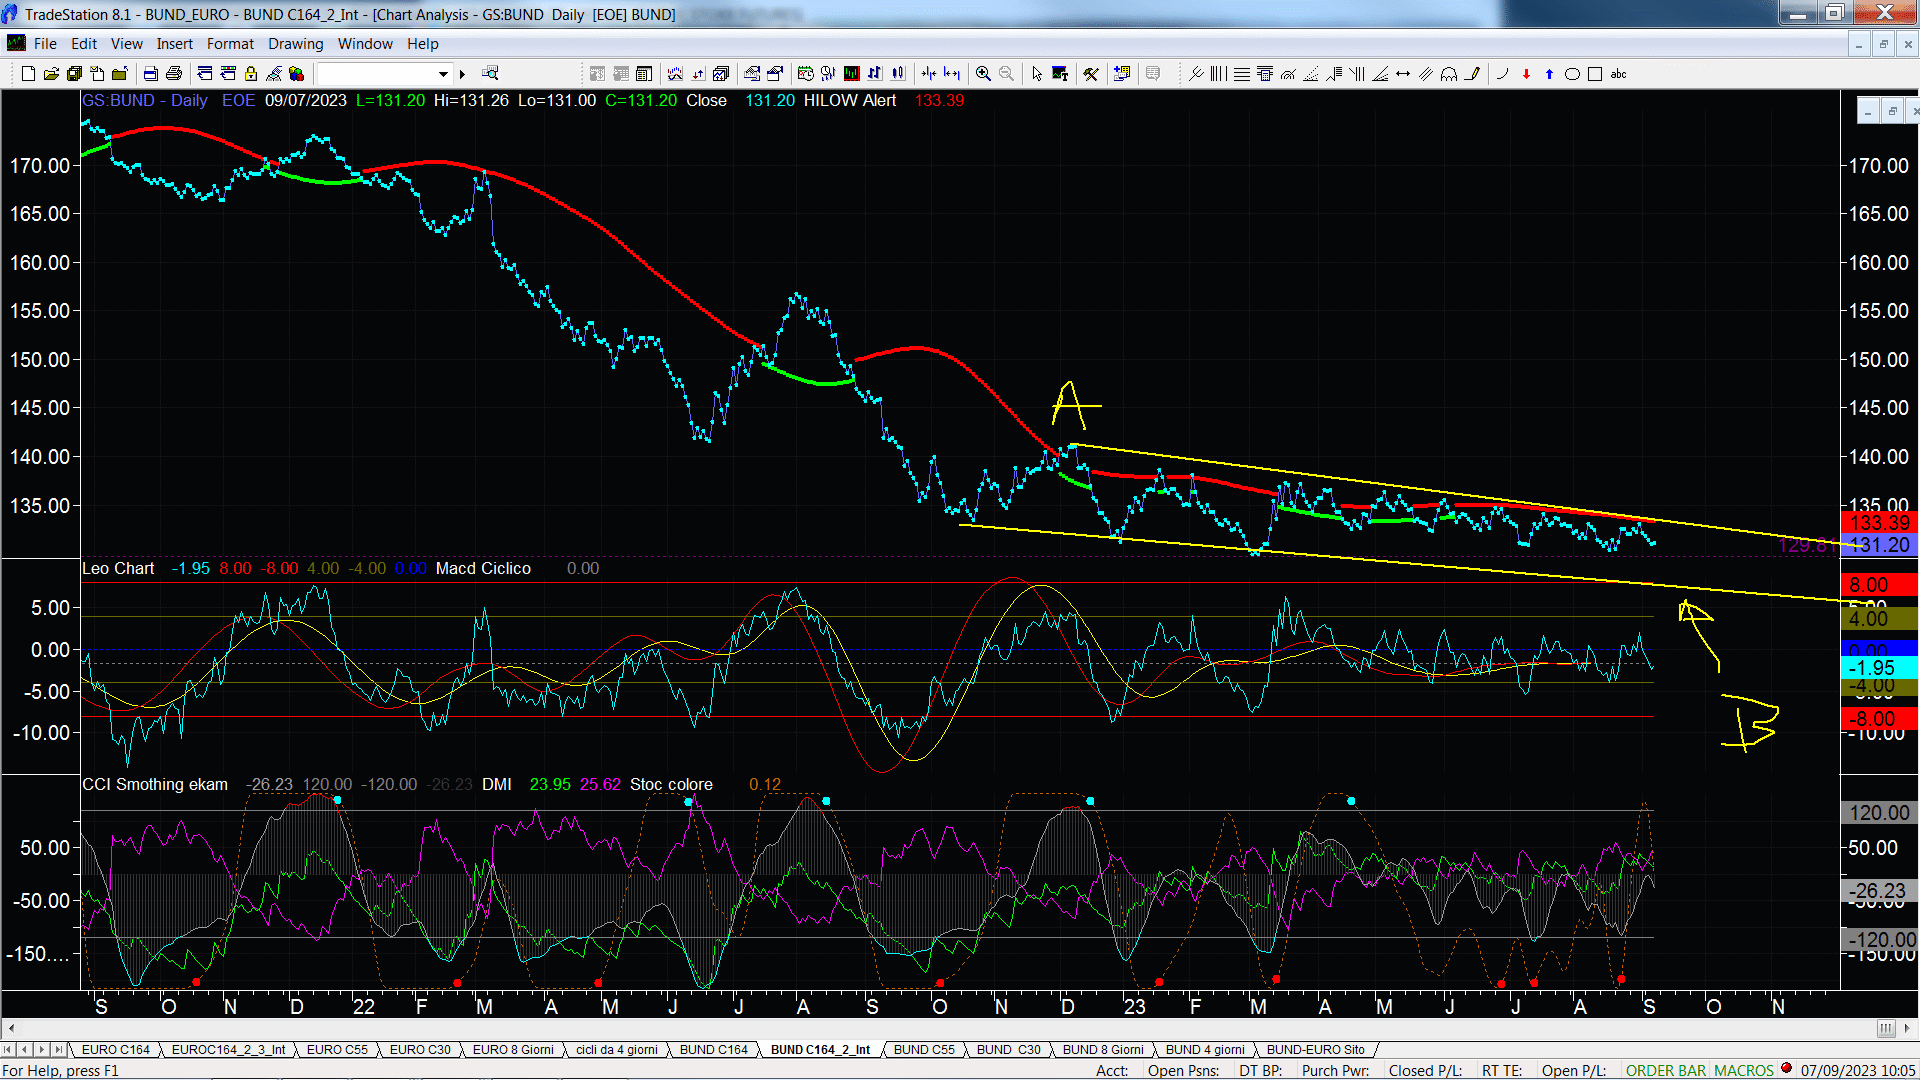This screenshot has width=1920, height=1080.
Task: Click the blue candlestick bars icon
Action: 898,74
